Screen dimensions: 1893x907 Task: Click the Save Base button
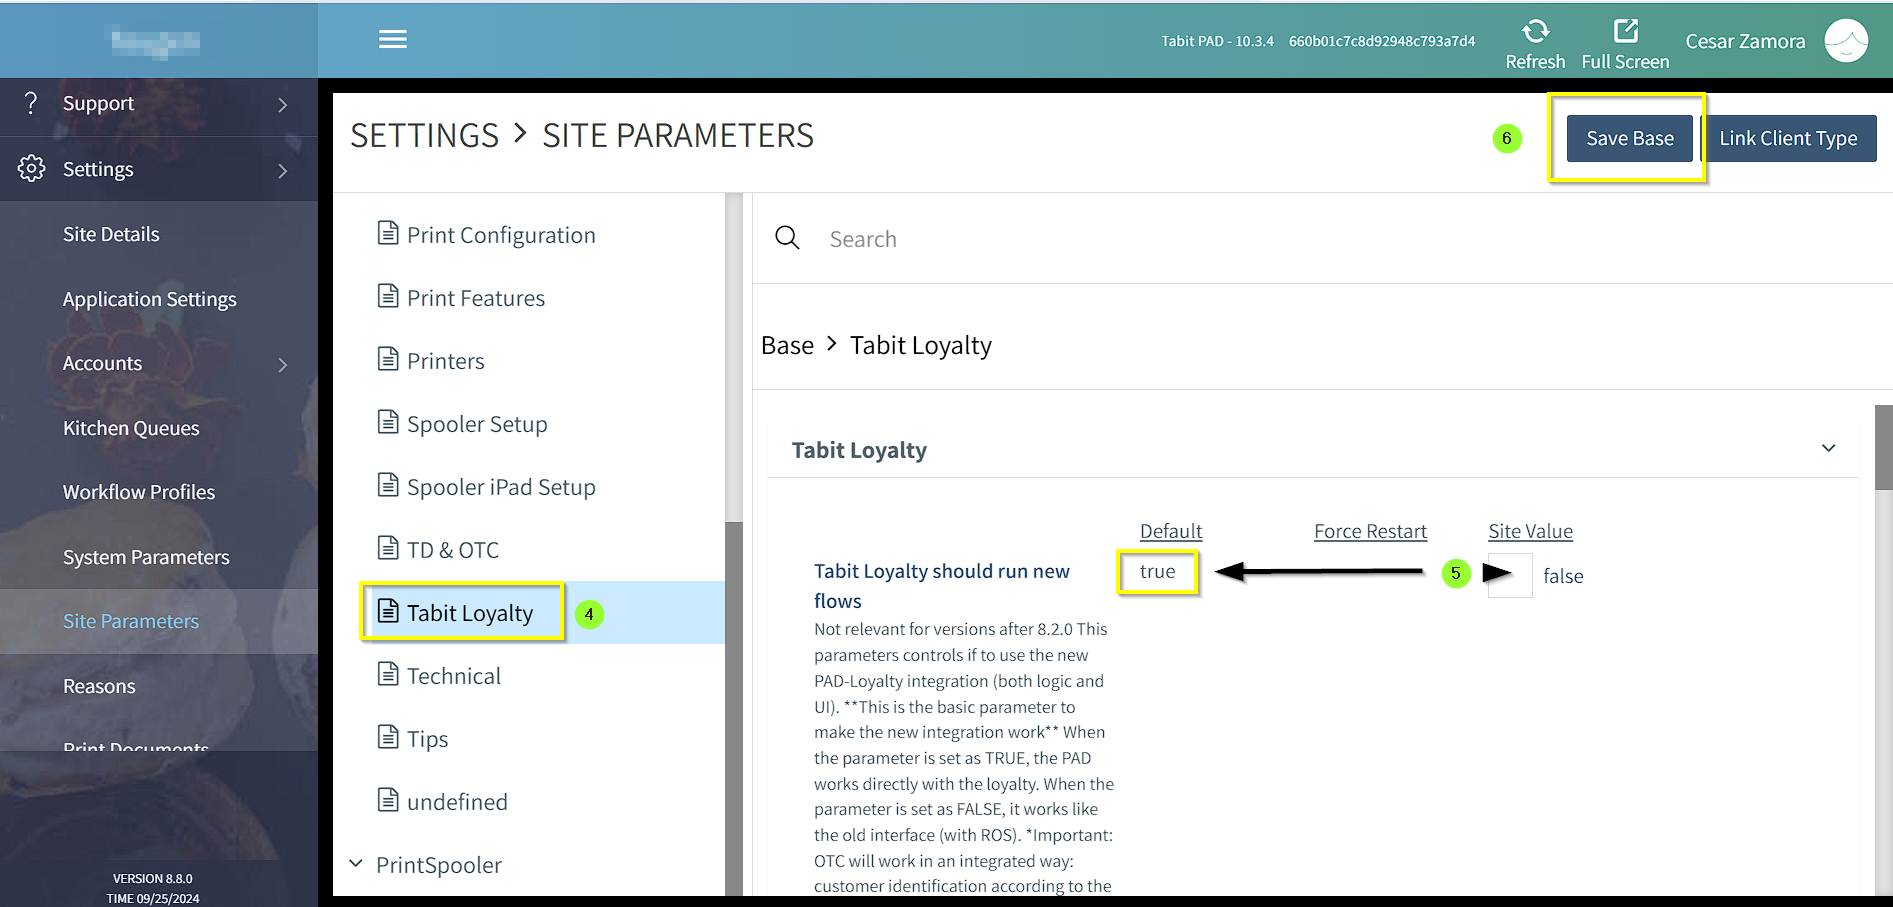click(1629, 139)
